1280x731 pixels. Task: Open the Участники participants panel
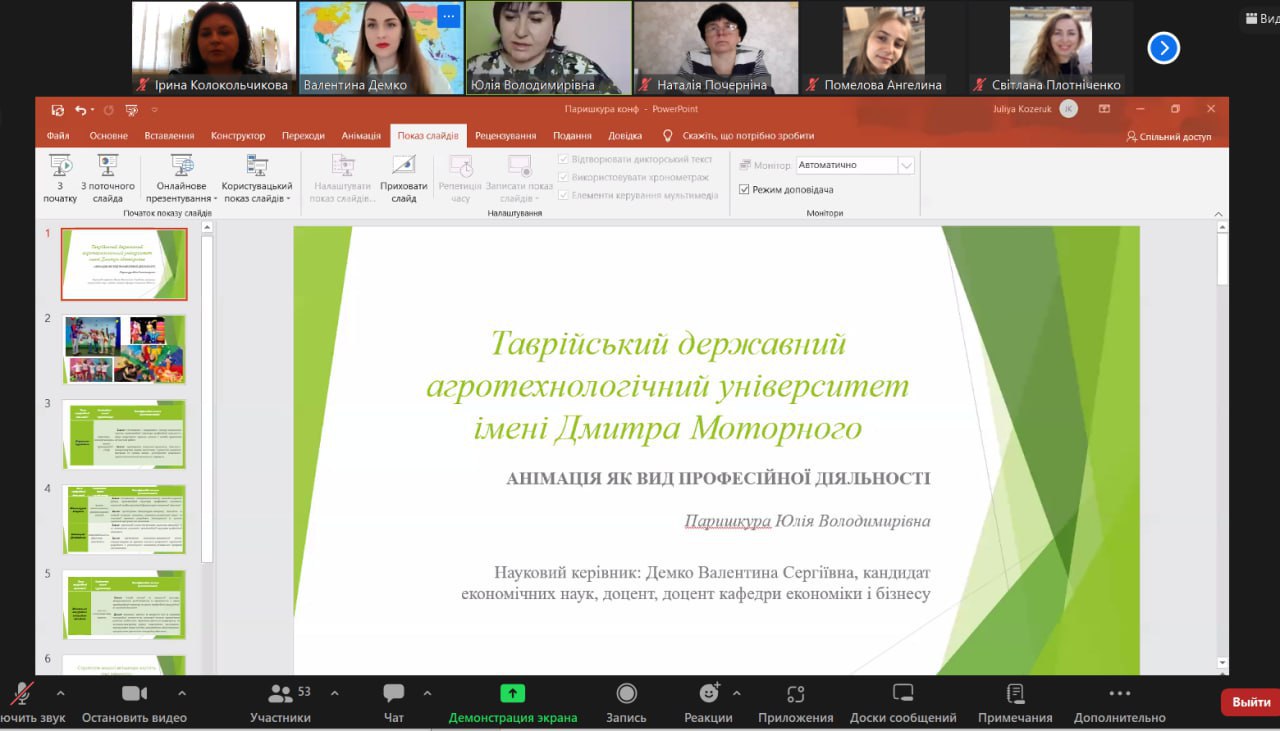click(x=280, y=702)
